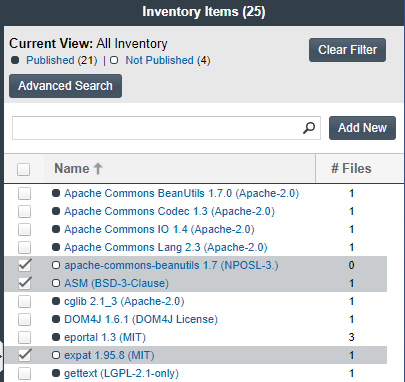Focus the inventory search text field

[157, 128]
